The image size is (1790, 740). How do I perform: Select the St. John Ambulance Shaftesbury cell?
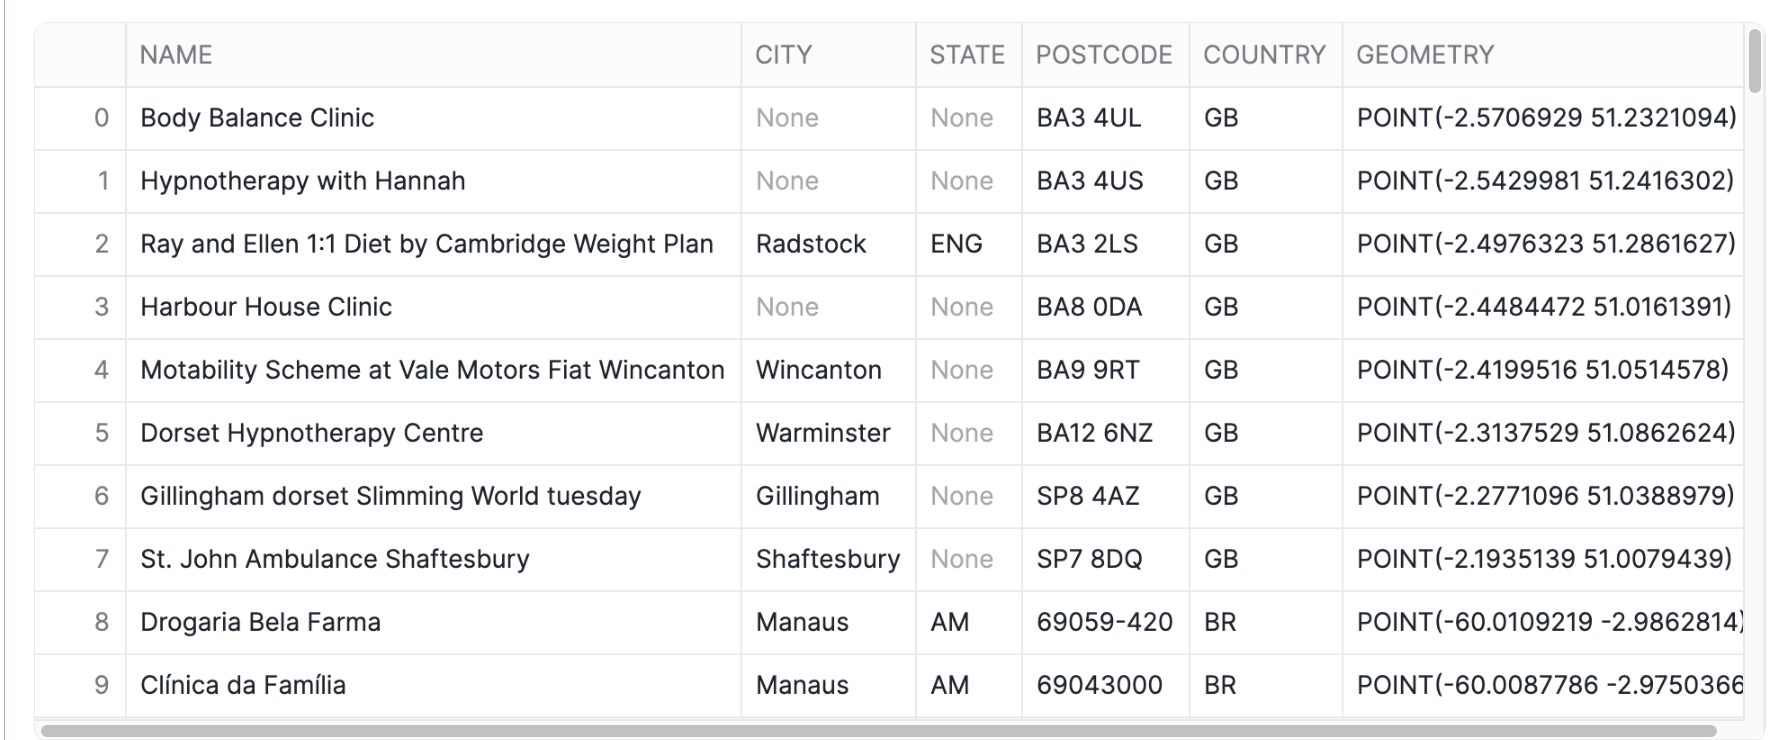[334, 559]
